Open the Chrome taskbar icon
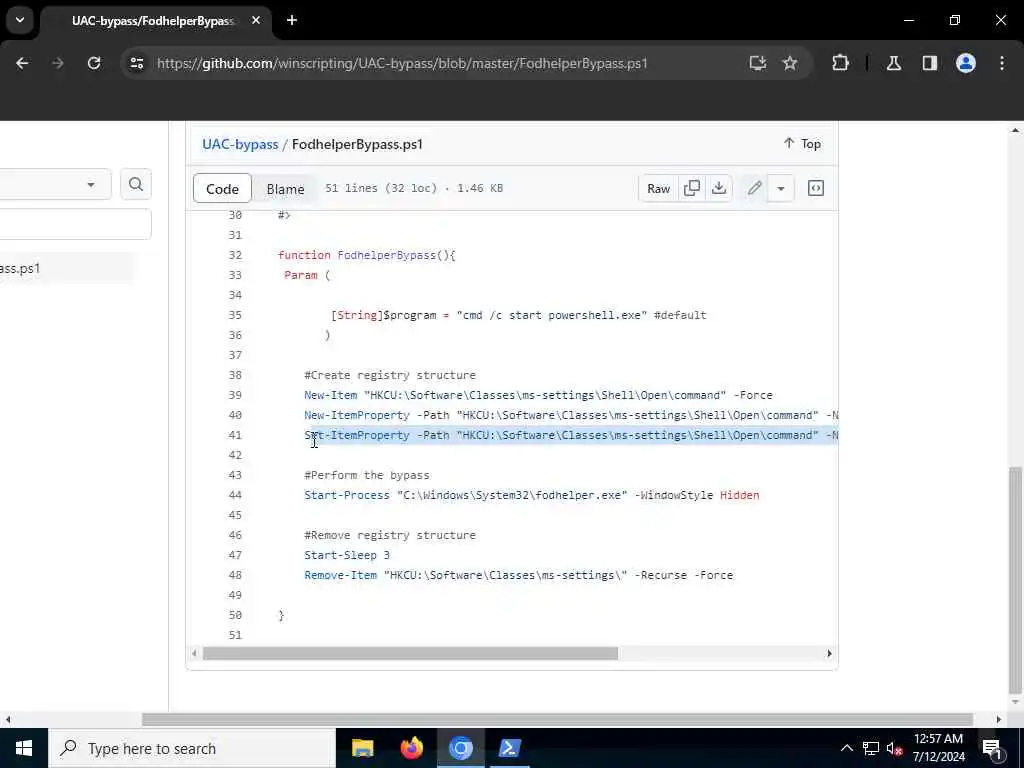The width and height of the screenshot is (1024, 768). pyautogui.click(x=460, y=748)
